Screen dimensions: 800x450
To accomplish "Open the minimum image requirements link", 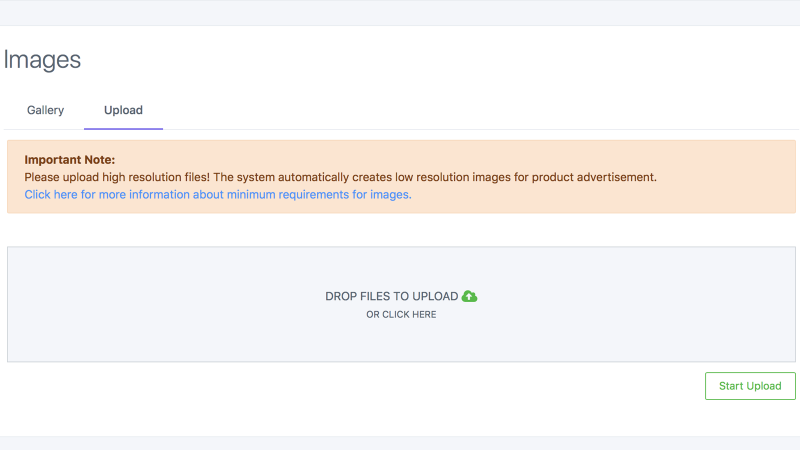I will click(218, 194).
